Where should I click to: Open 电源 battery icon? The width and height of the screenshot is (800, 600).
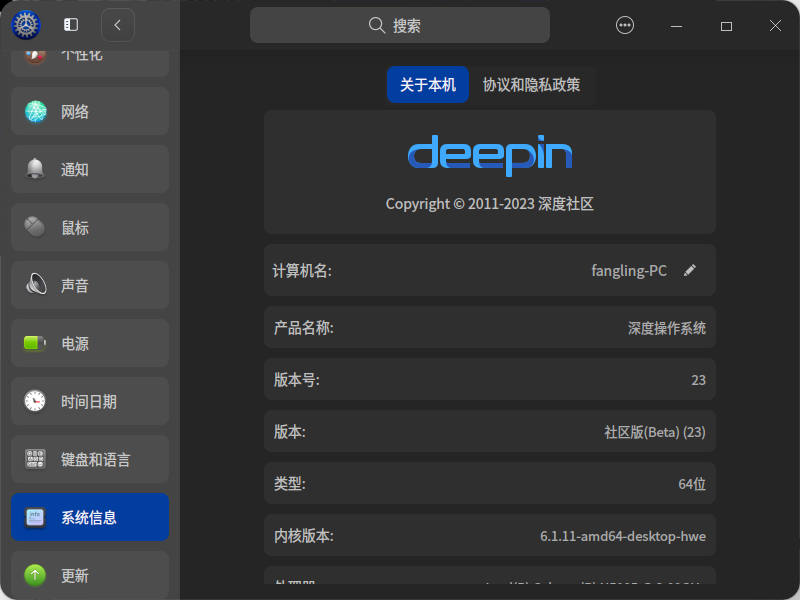tap(35, 343)
